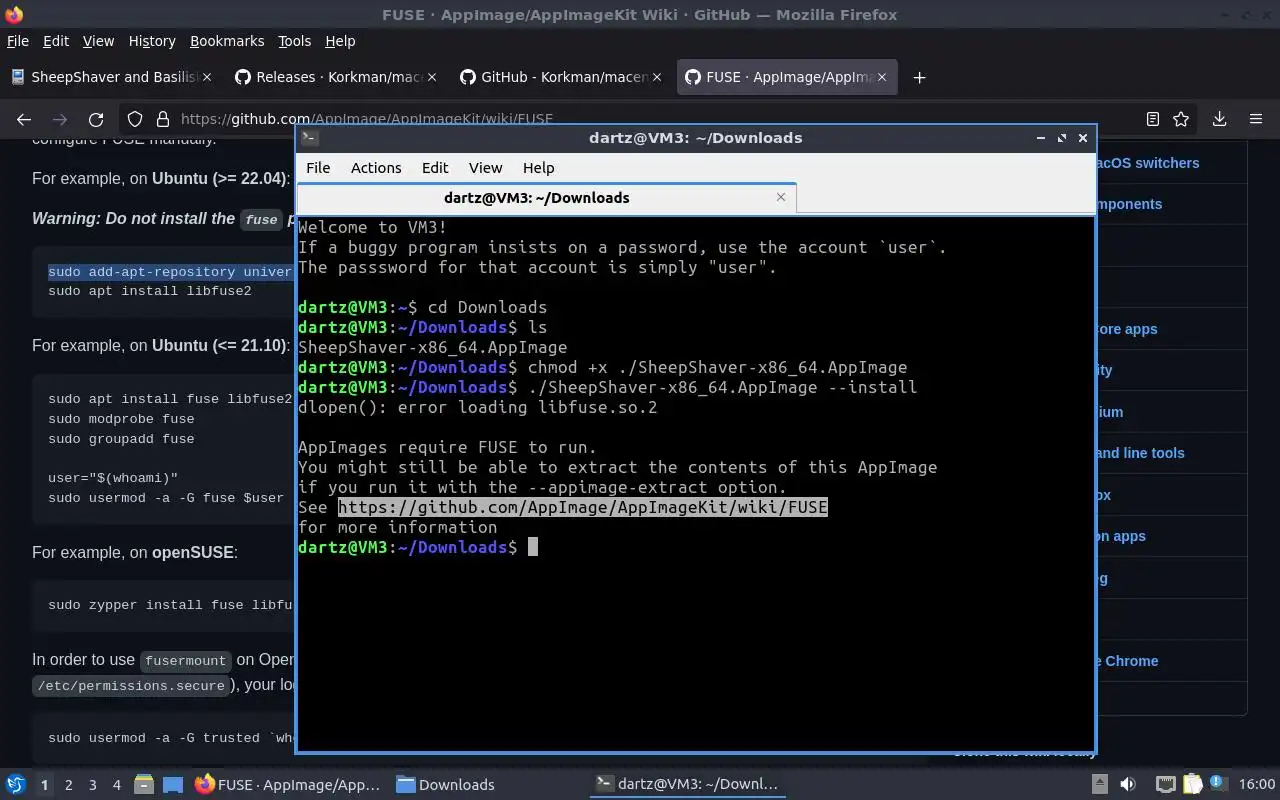
Task: Open terminal Actions menu
Action: [x=376, y=168]
